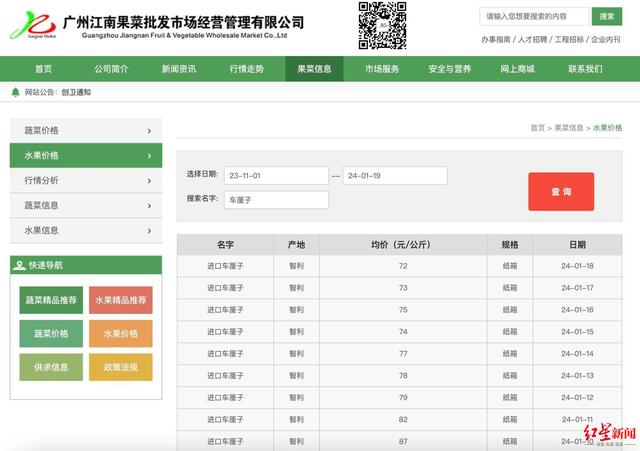Click the bell icon beside 网站公告
Viewport: 640px width, 451px height.
[15, 92]
